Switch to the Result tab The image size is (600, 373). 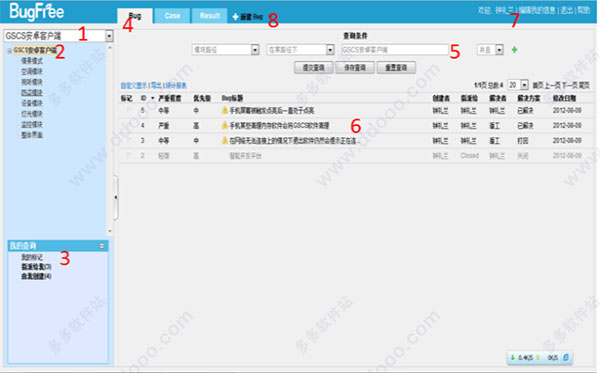click(x=210, y=16)
